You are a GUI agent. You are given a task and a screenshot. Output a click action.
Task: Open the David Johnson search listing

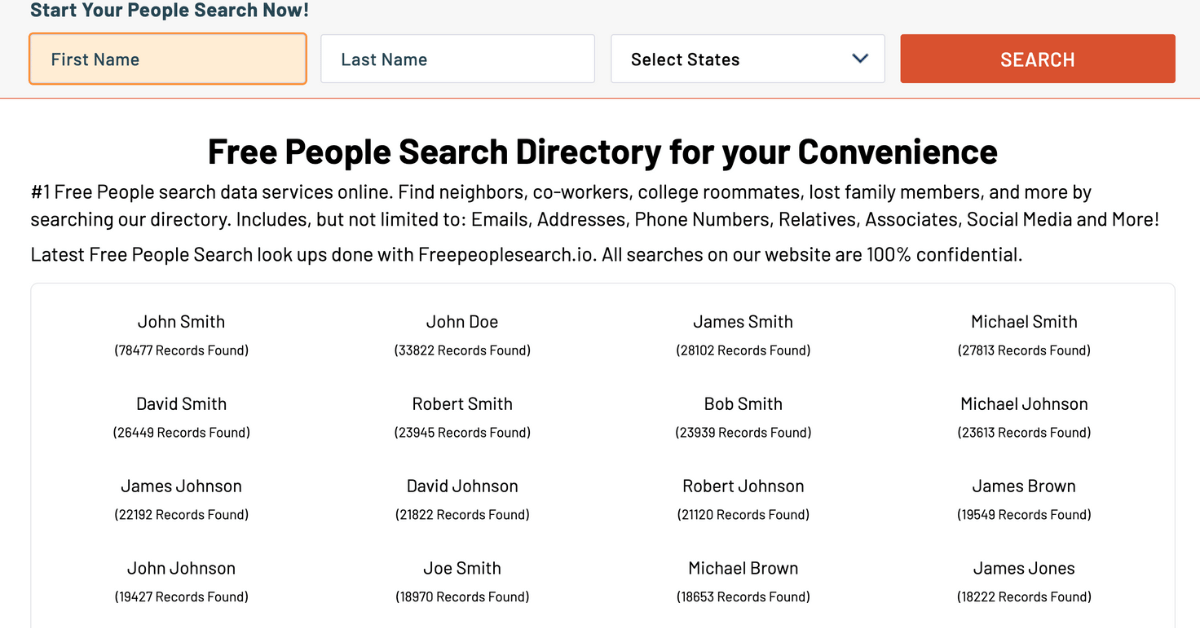(x=462, y=485)
